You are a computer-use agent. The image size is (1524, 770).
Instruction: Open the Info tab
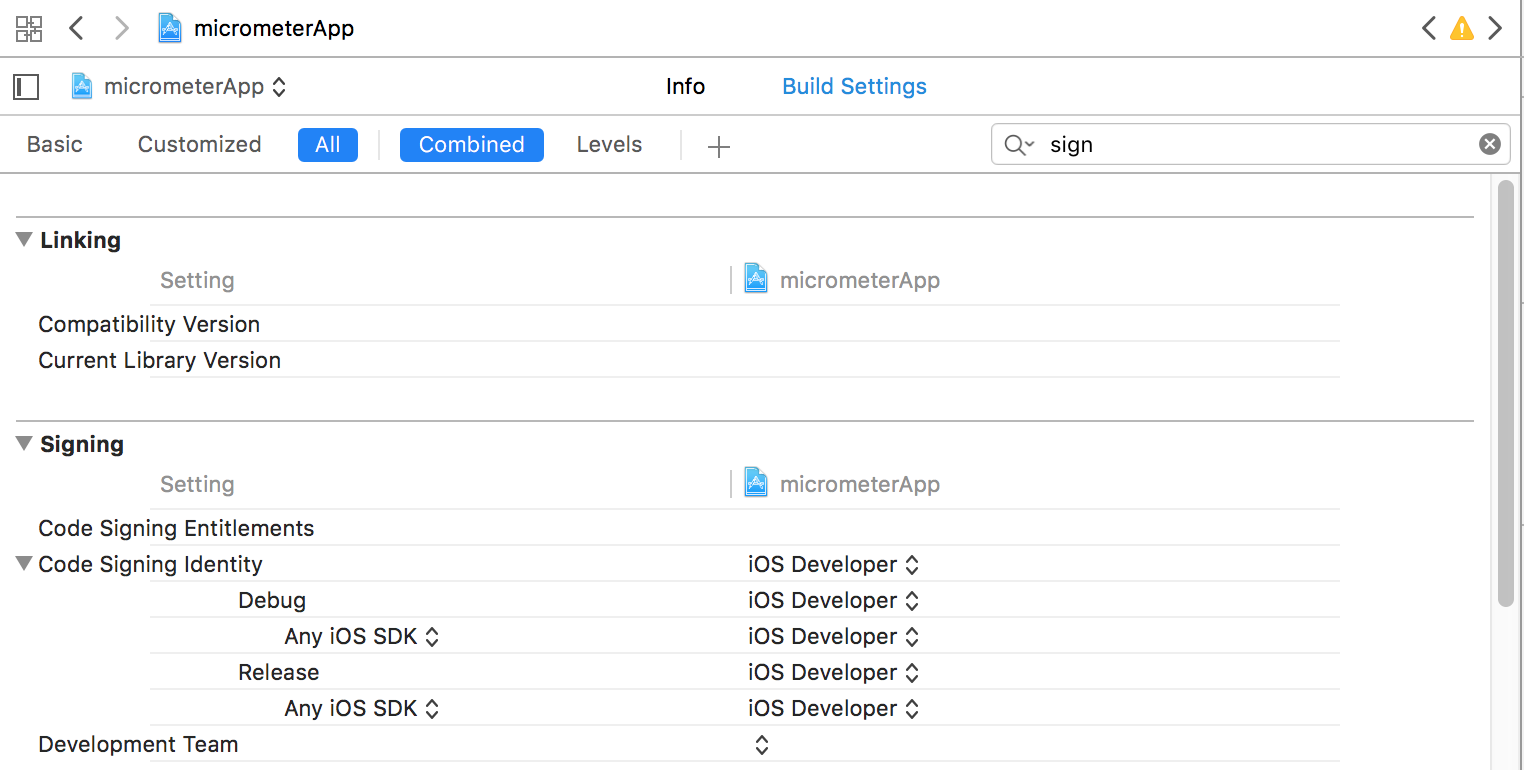685,87
